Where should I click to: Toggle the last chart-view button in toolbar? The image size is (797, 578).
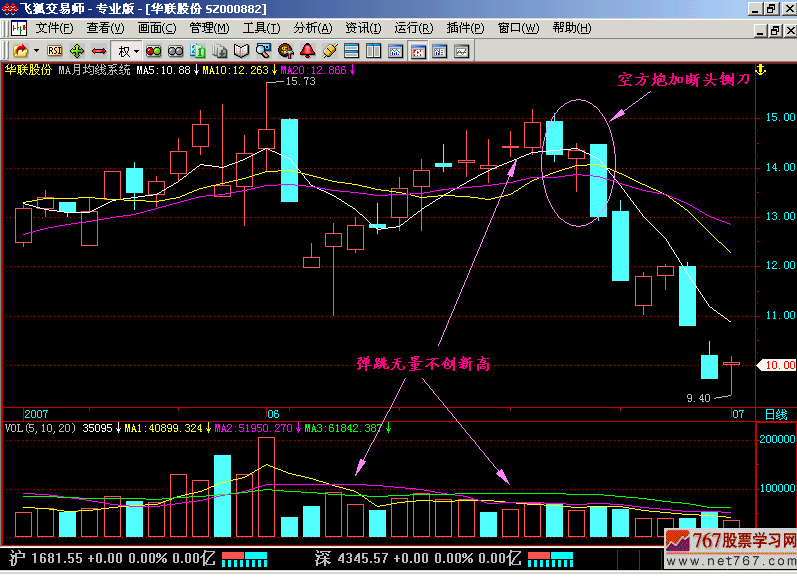pyautogui.click(x=462, y=50)
